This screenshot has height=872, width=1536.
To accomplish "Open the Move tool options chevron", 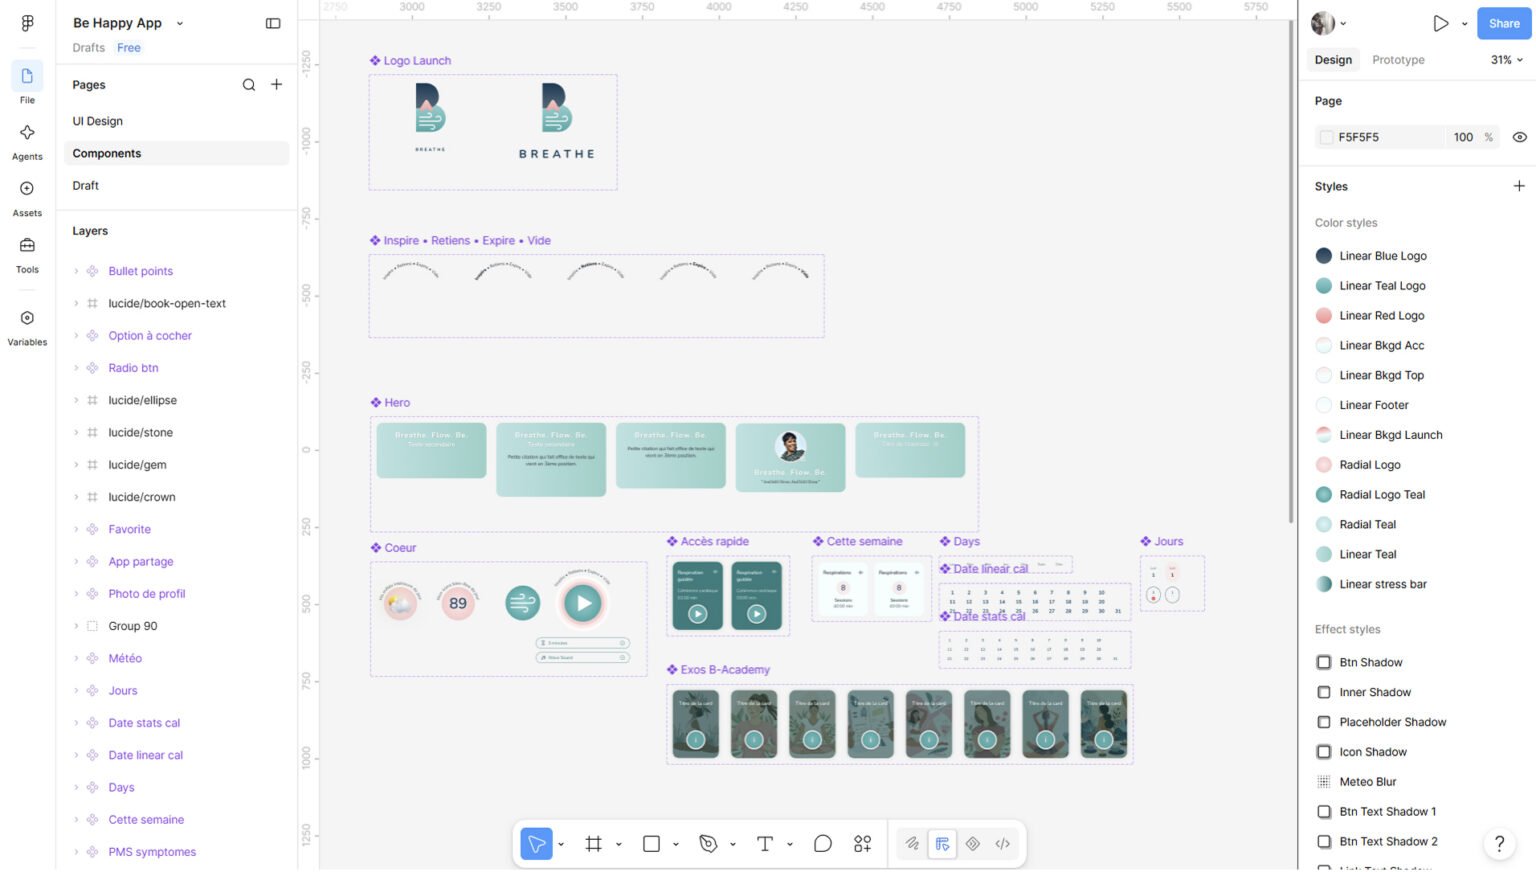I will (x=561, y=844).
